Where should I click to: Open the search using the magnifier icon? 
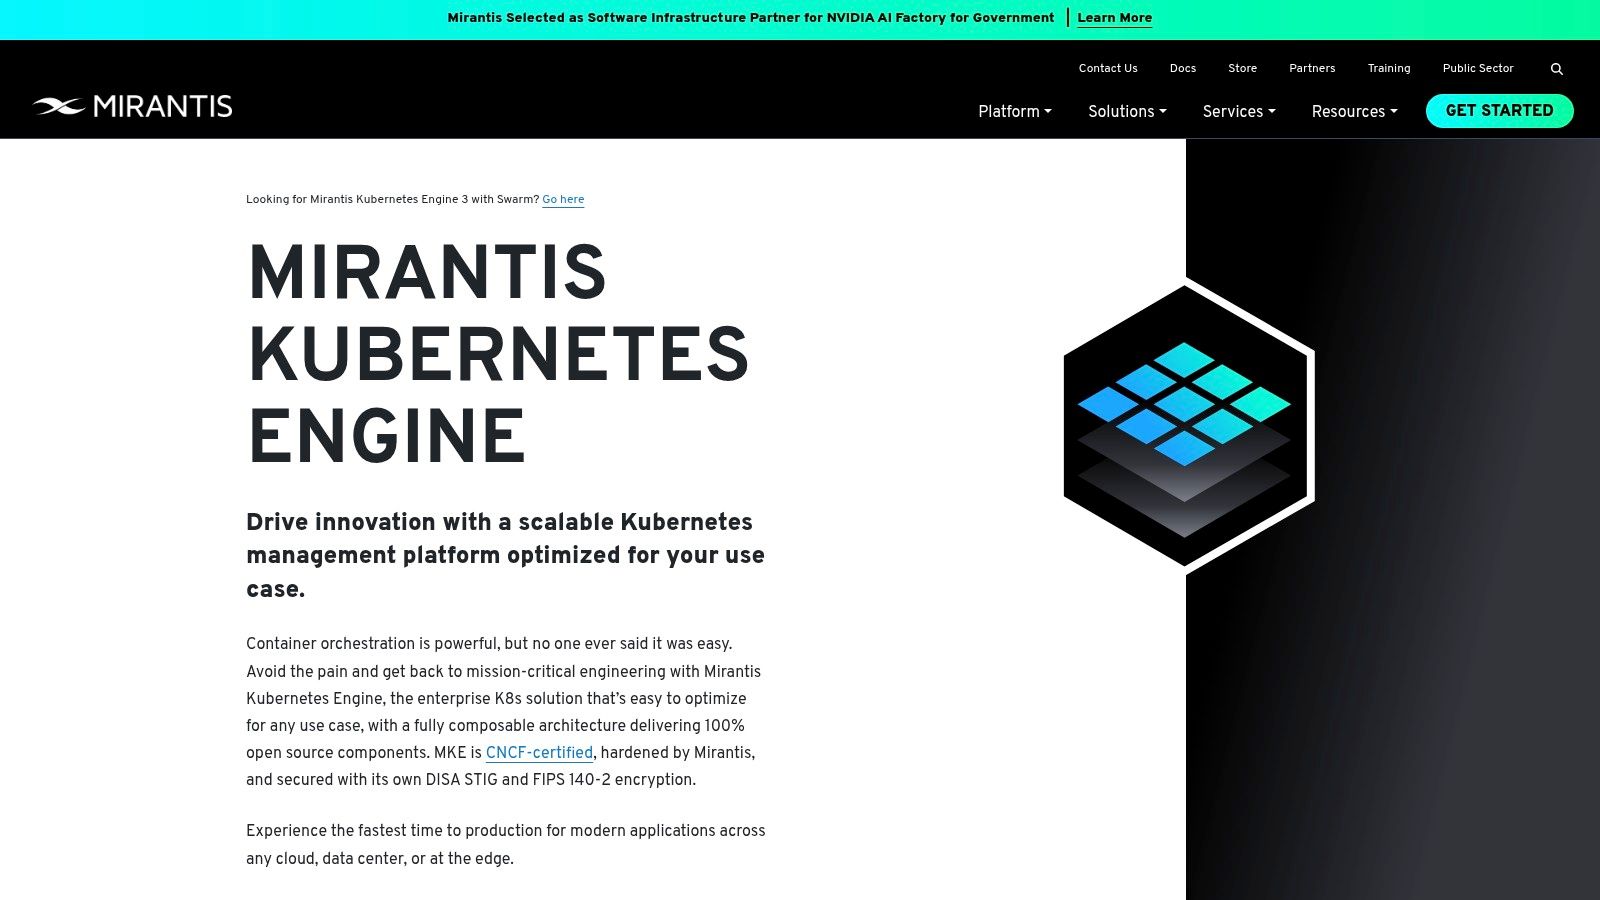(1556, 68)
